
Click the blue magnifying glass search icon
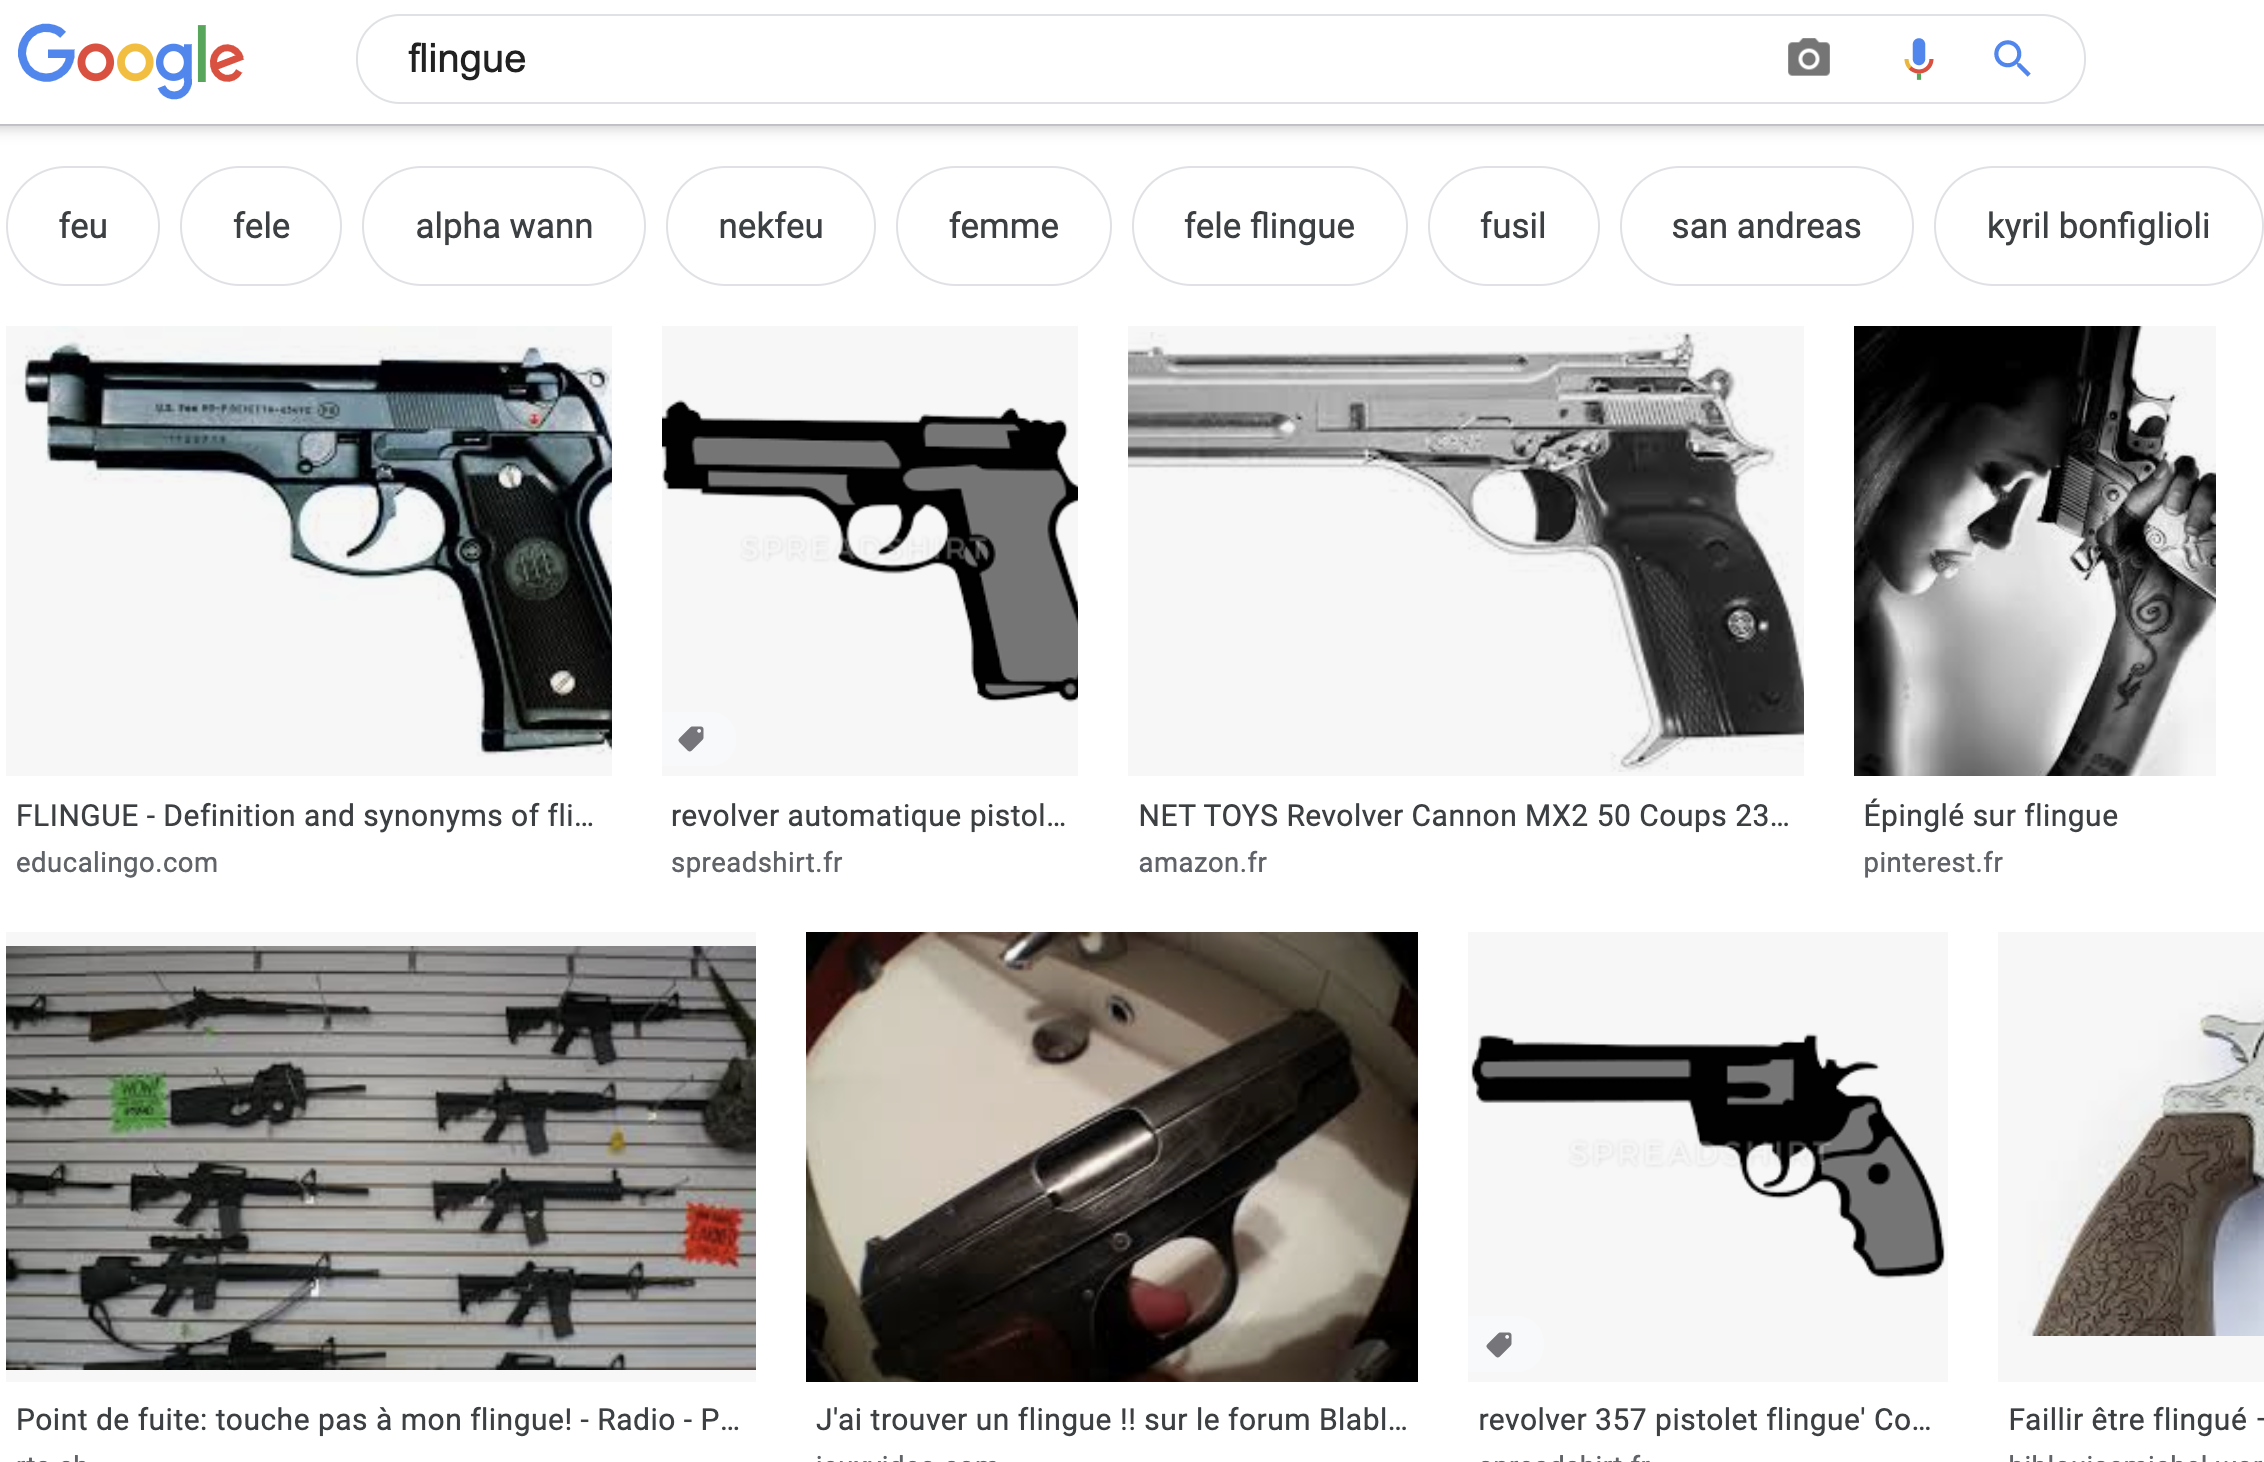(2011, 58)
